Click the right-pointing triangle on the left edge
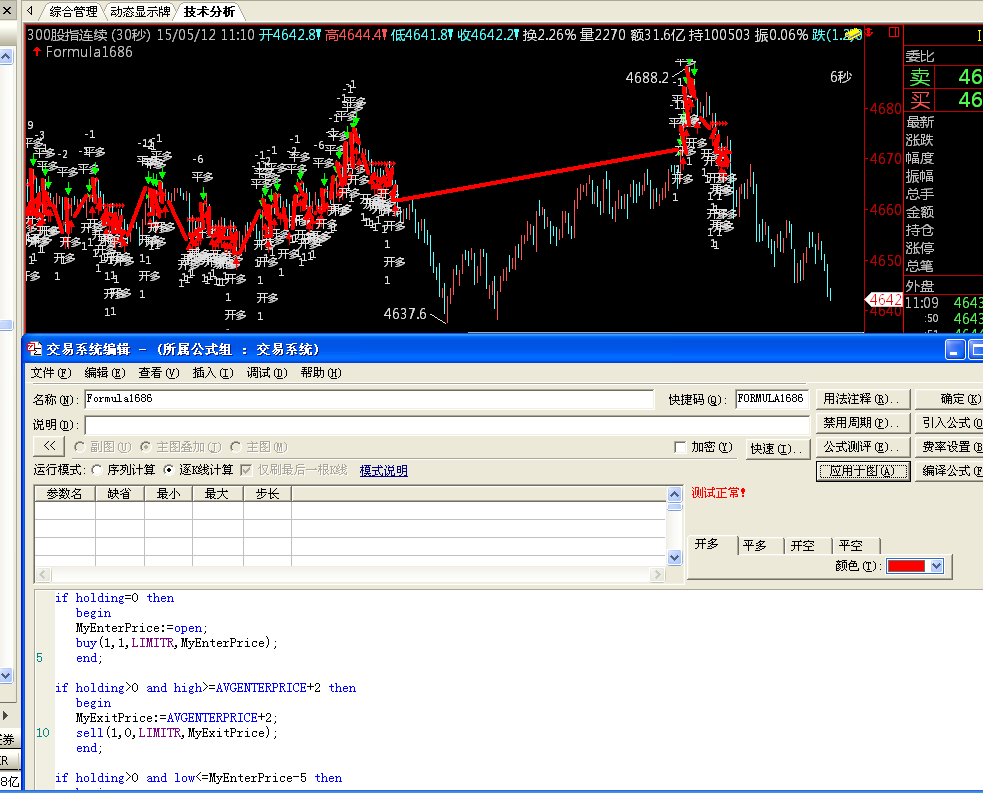Screen dimensions: 983x793 pyautogui.click(x=6, y=715)
